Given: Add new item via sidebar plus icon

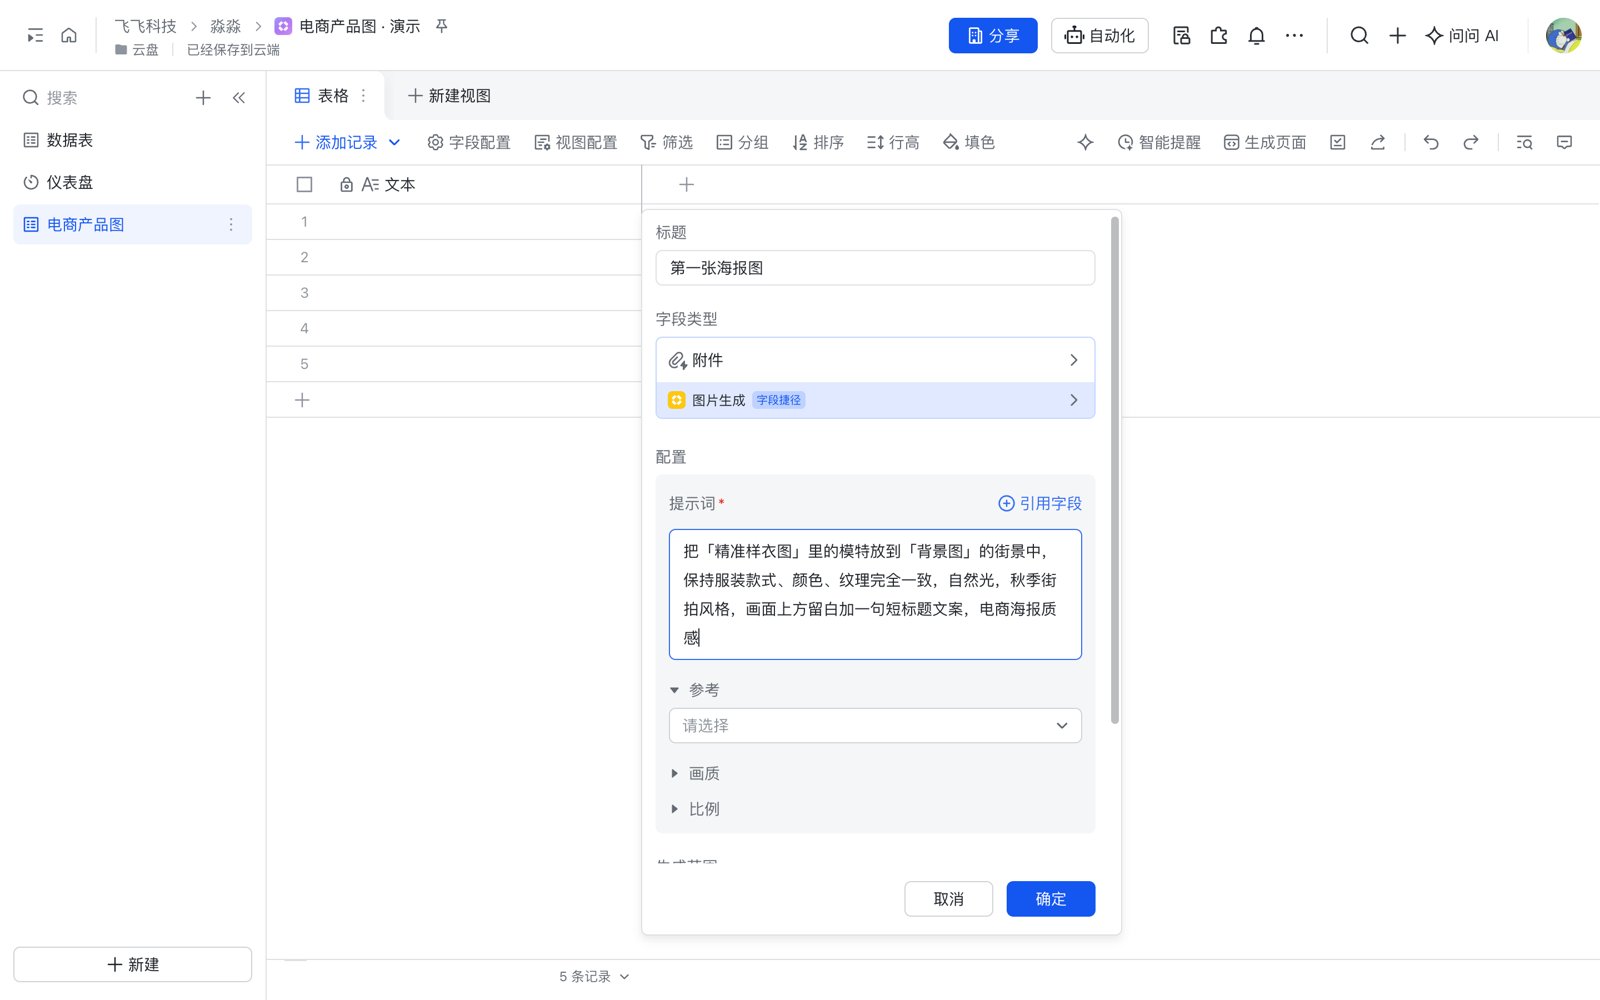Looking at the screenshot, I should (203, 98).
